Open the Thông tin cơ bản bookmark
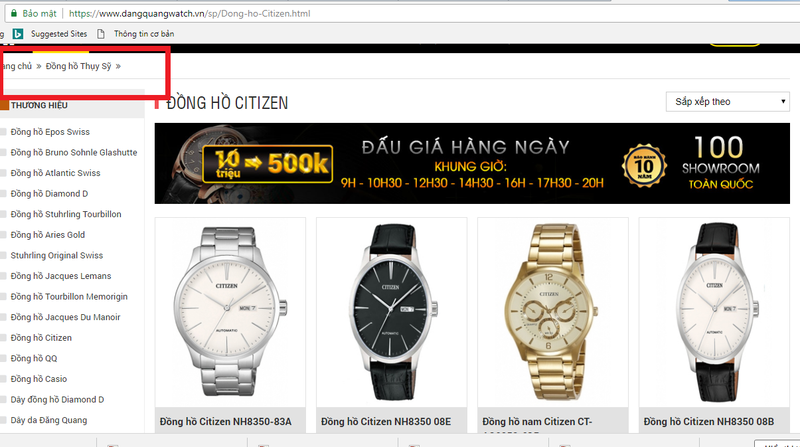Image resolution: width=800 pixels, height=447 pixels. click(144, 34)
